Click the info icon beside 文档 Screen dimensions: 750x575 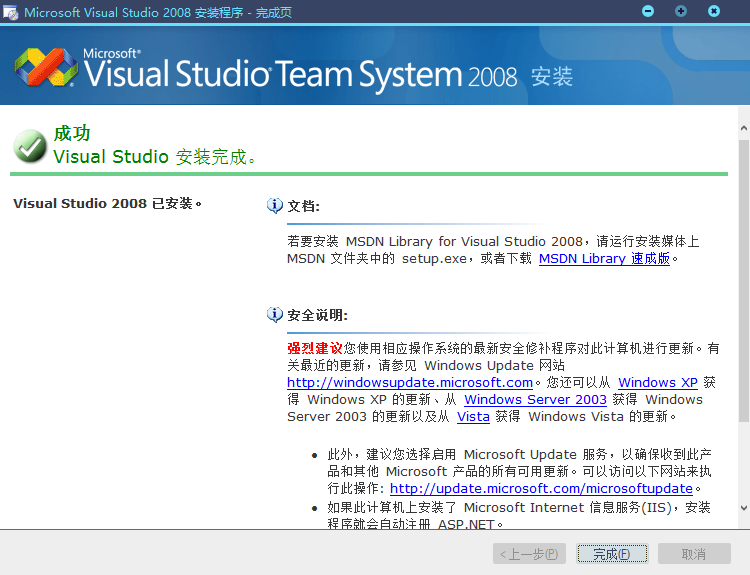(275, 206)
